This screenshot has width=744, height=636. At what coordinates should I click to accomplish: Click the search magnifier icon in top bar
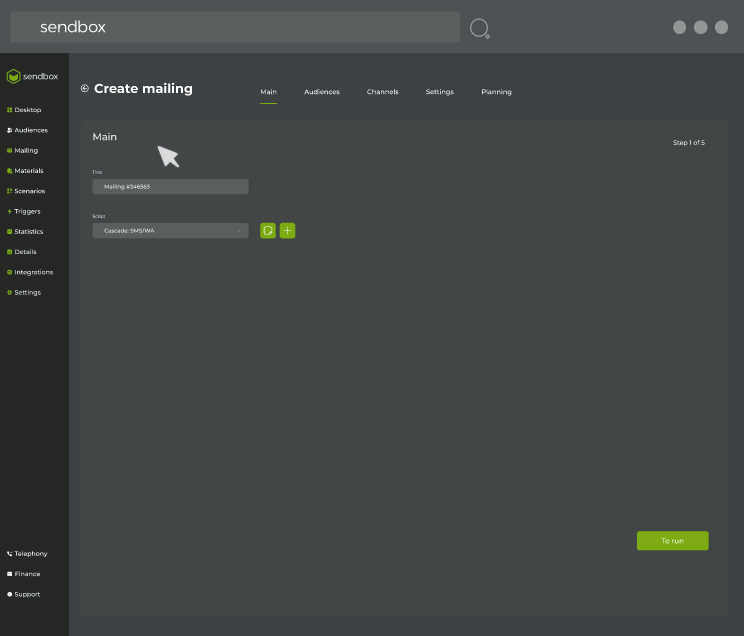tap(479, 28)
